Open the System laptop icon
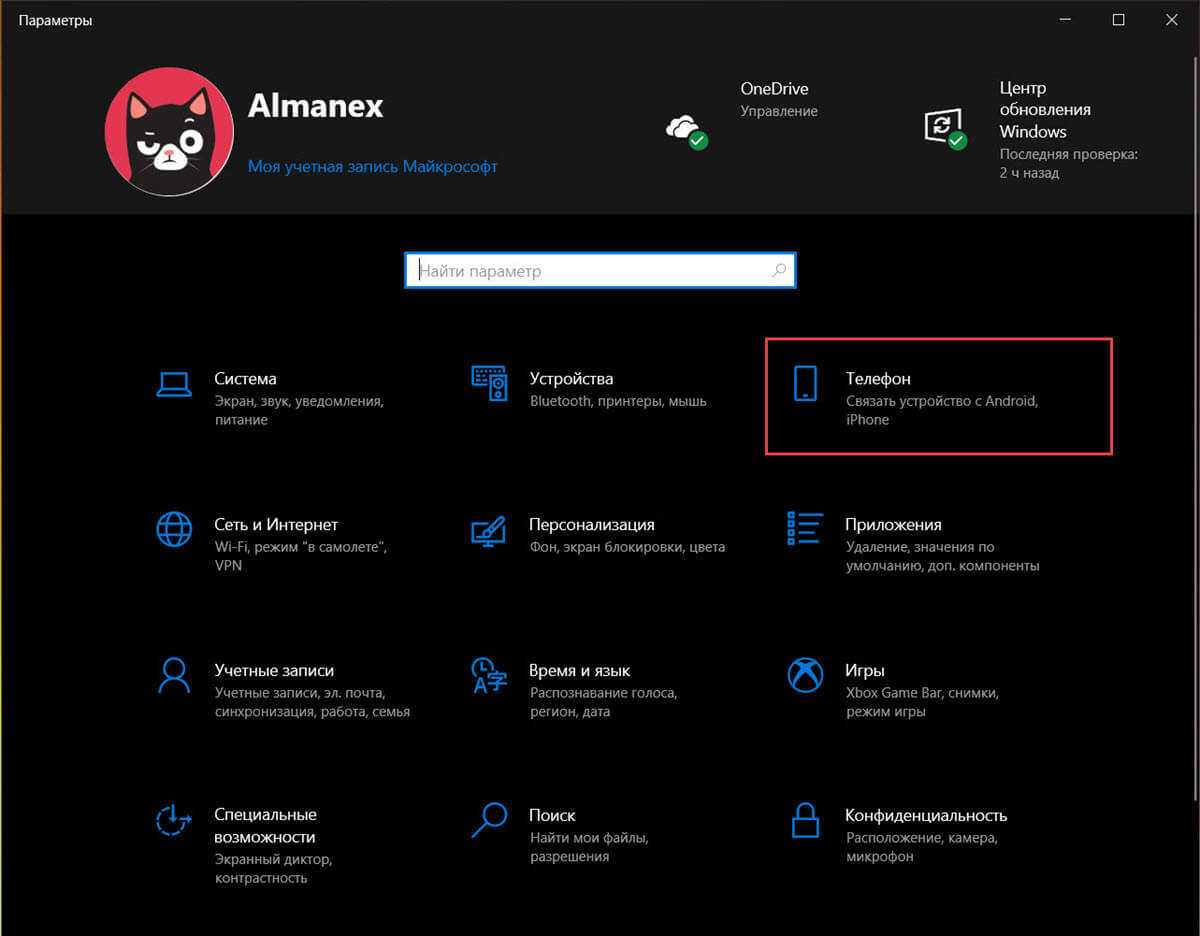The width and height of the screenshot is (1200, 936). coord(174,383)
